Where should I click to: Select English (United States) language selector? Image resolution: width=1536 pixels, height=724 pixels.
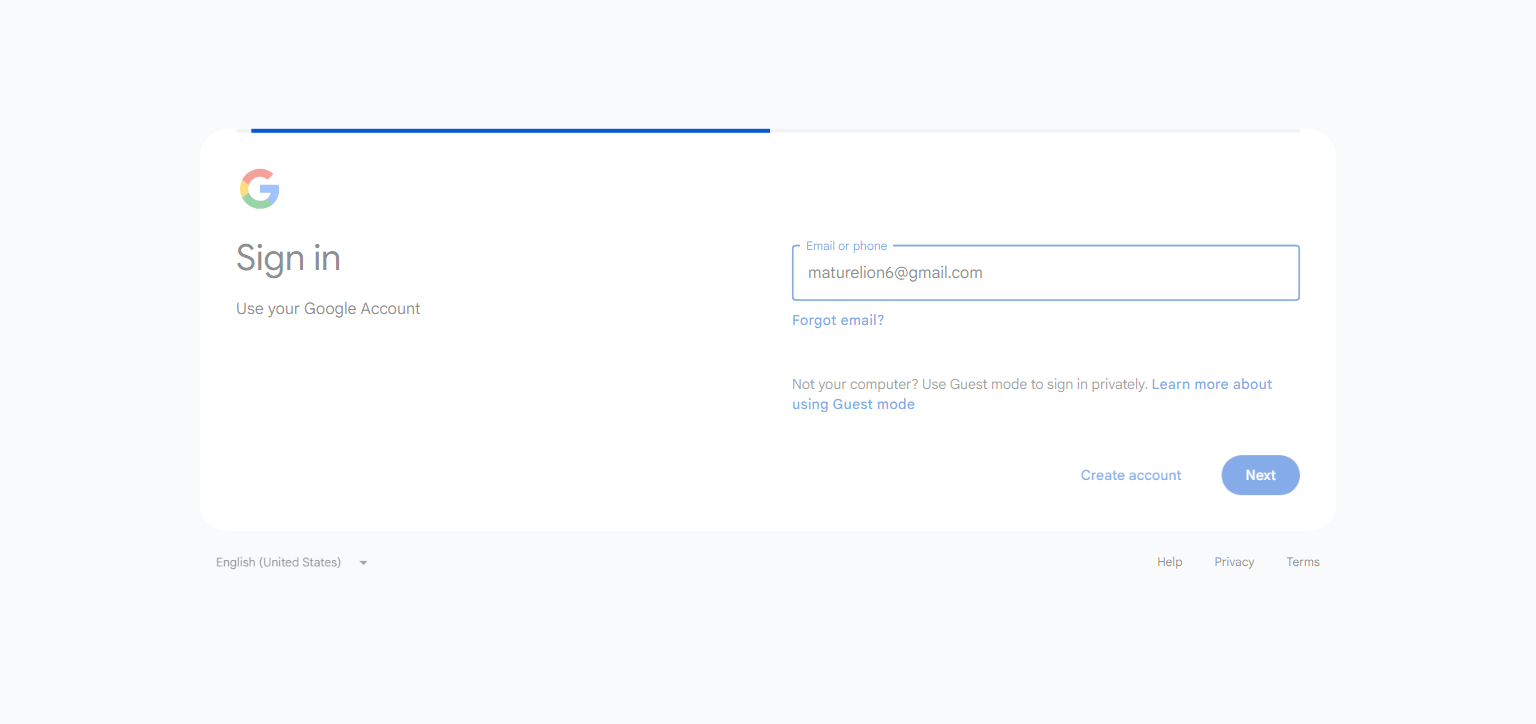pos(292,562)
